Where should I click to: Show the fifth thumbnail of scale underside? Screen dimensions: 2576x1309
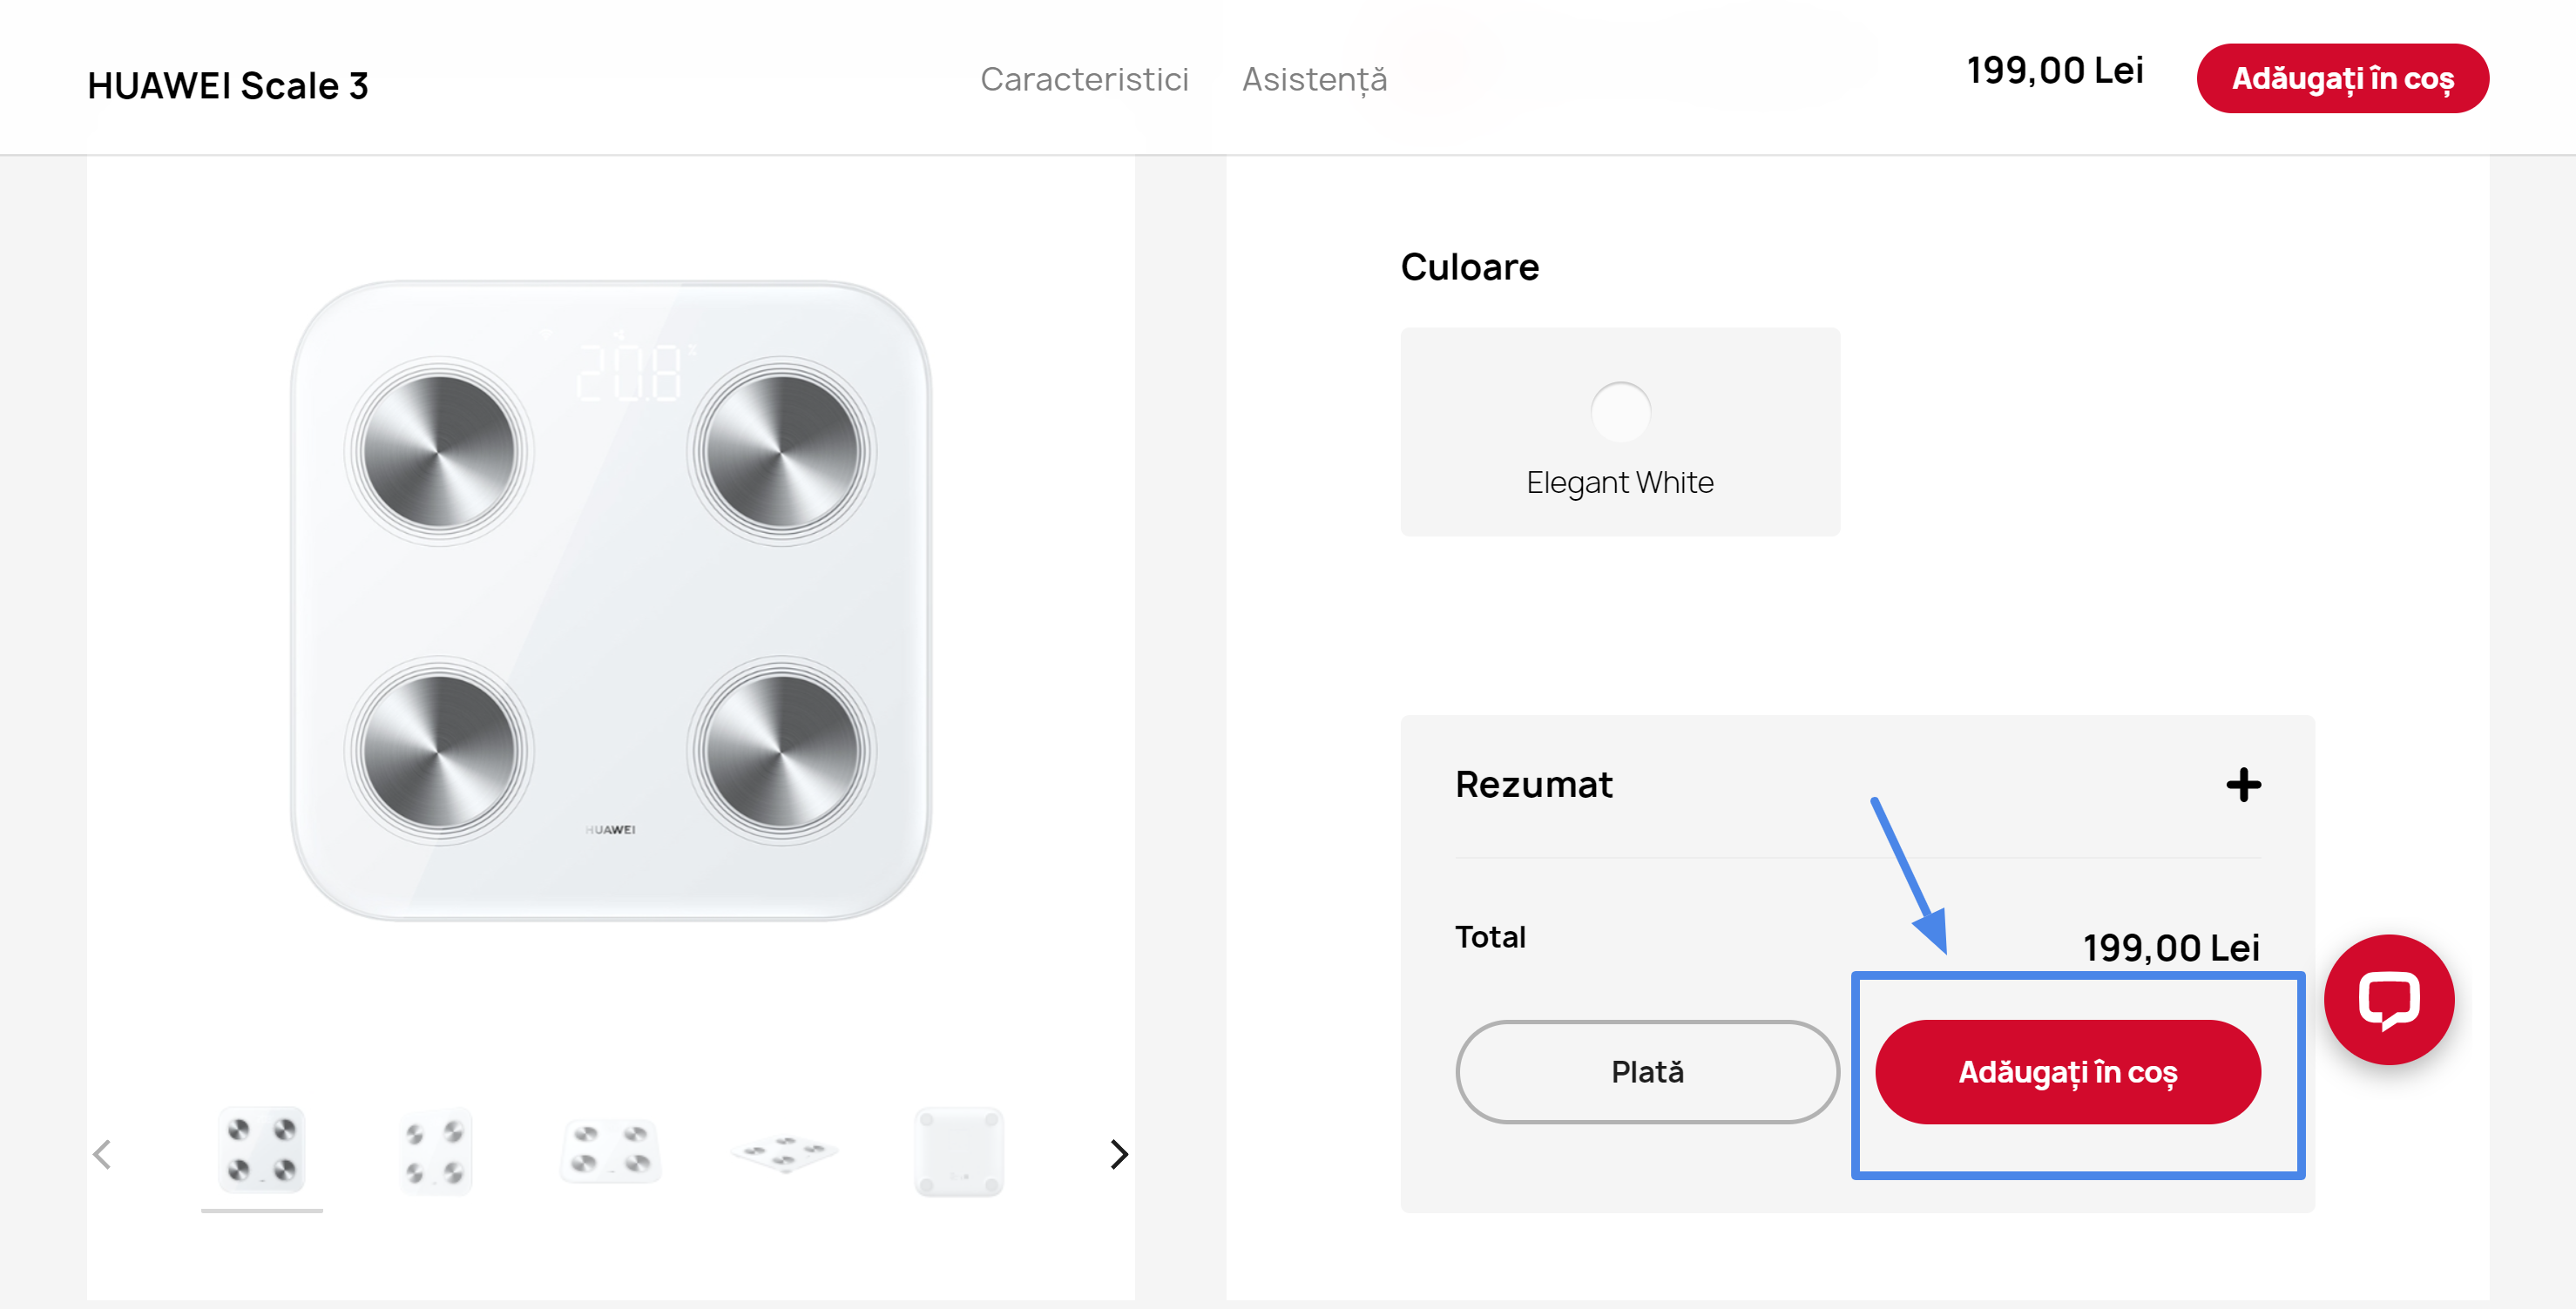(959, 1151)
